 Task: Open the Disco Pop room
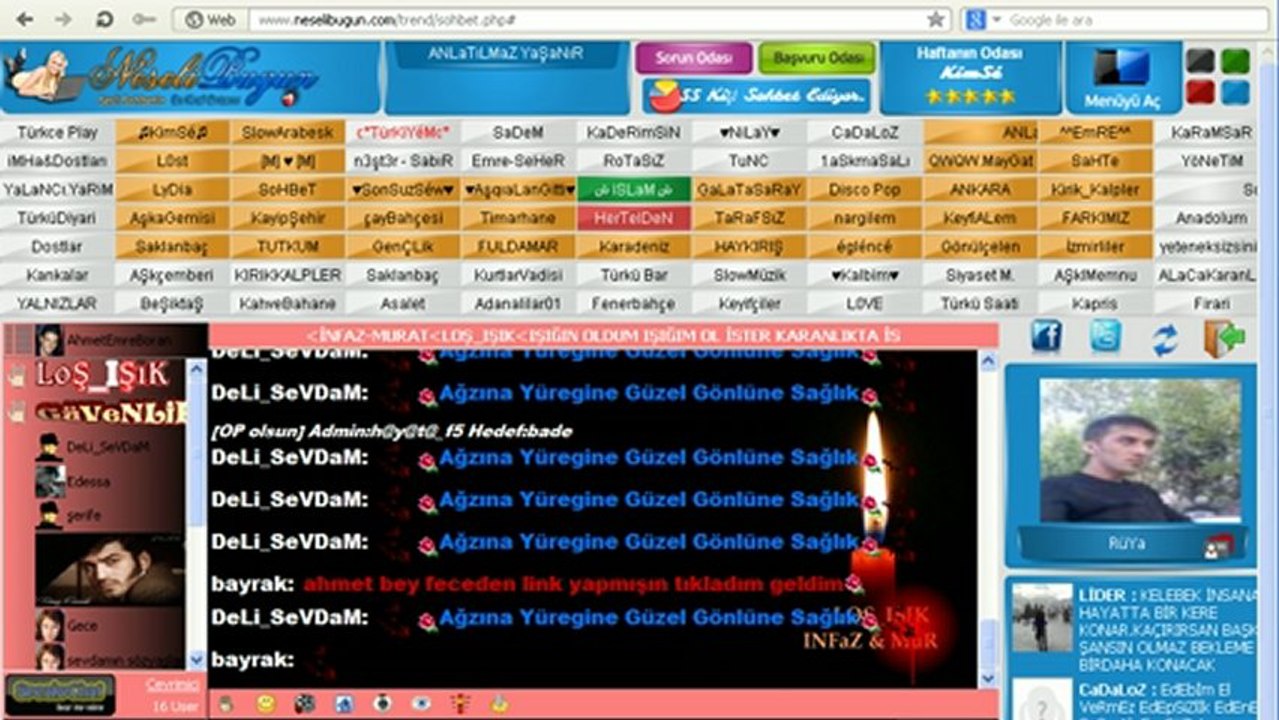coord(864,189)
